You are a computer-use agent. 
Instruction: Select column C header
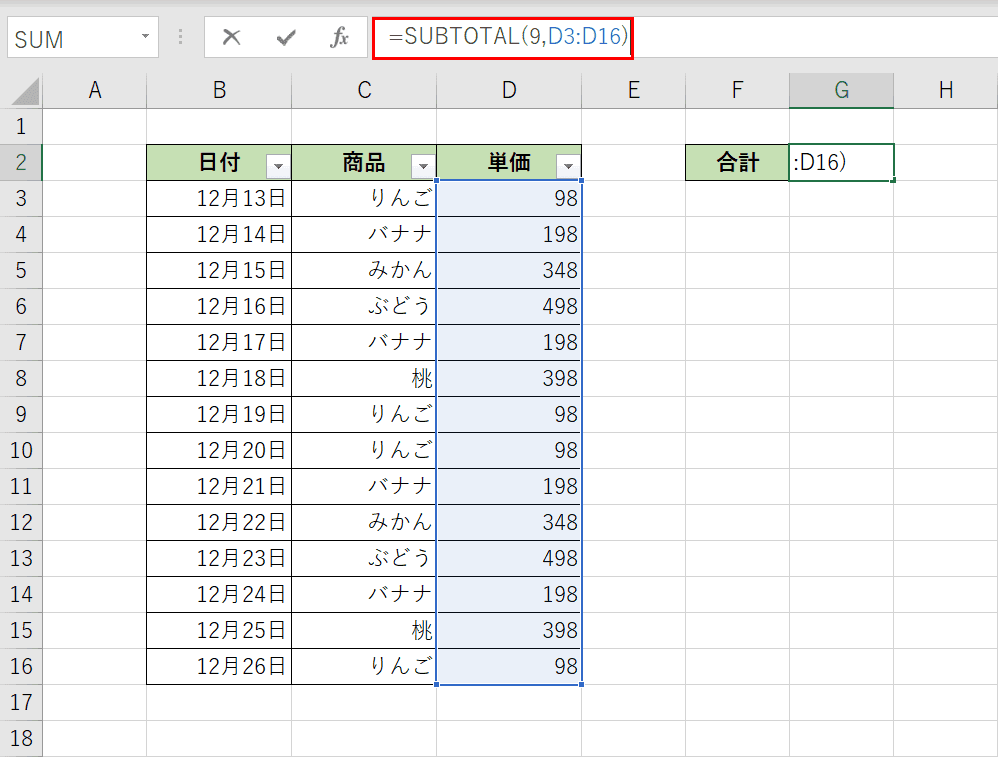coord(364,90)
